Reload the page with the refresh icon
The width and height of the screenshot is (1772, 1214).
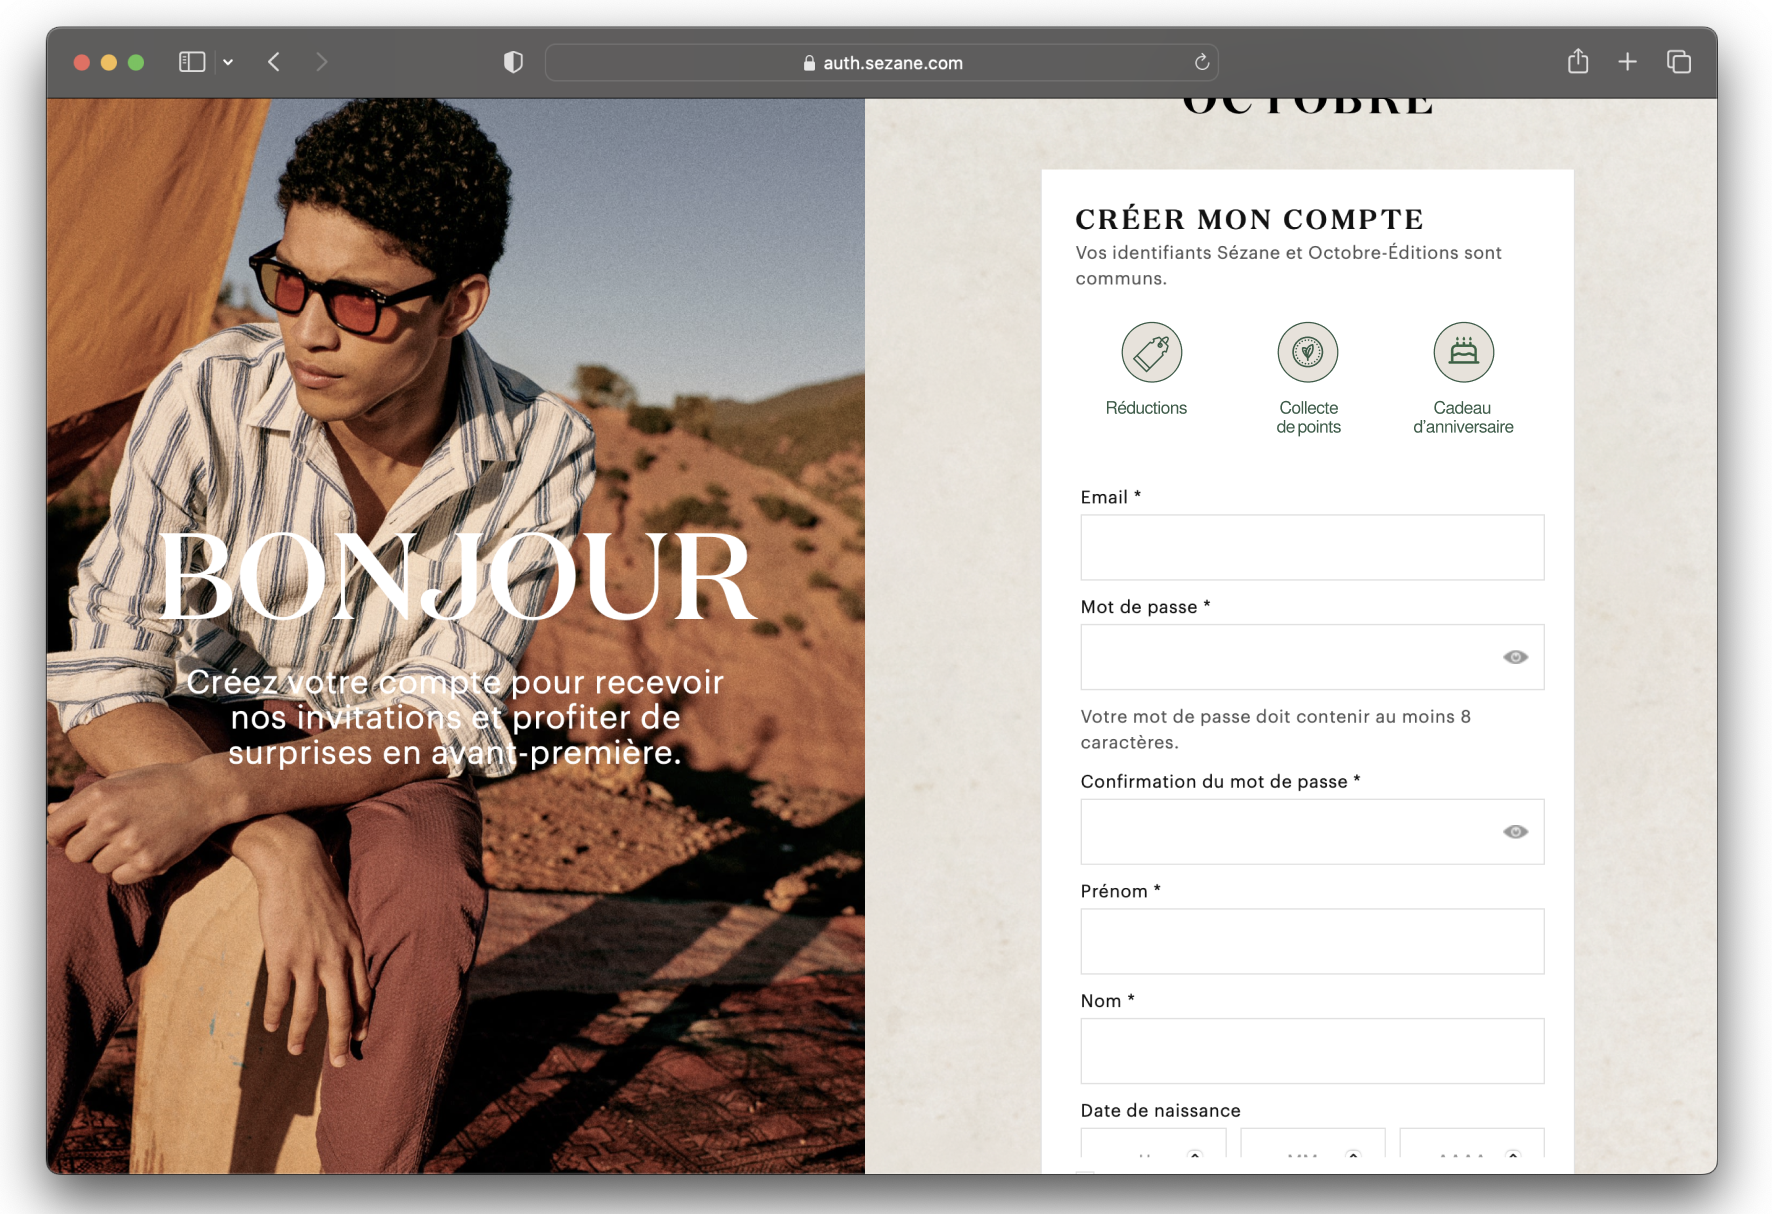pos(1202,62)
